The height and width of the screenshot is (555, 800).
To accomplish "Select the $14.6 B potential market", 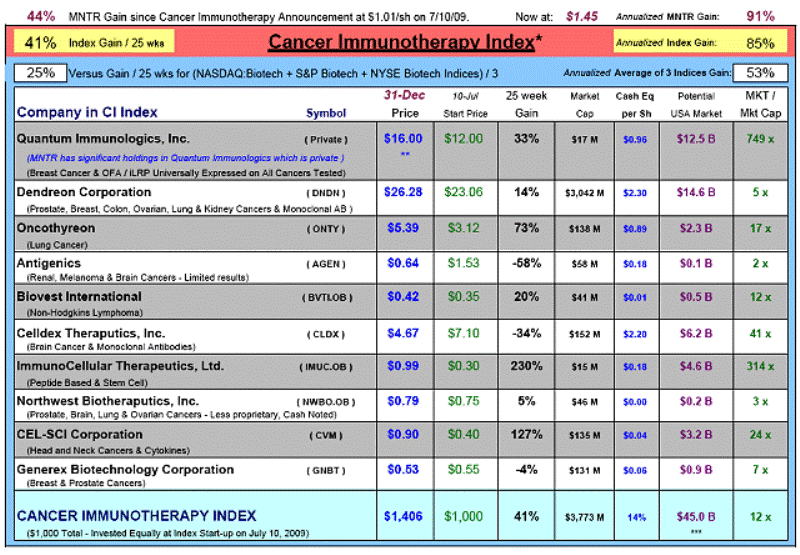I will (696, 192).
